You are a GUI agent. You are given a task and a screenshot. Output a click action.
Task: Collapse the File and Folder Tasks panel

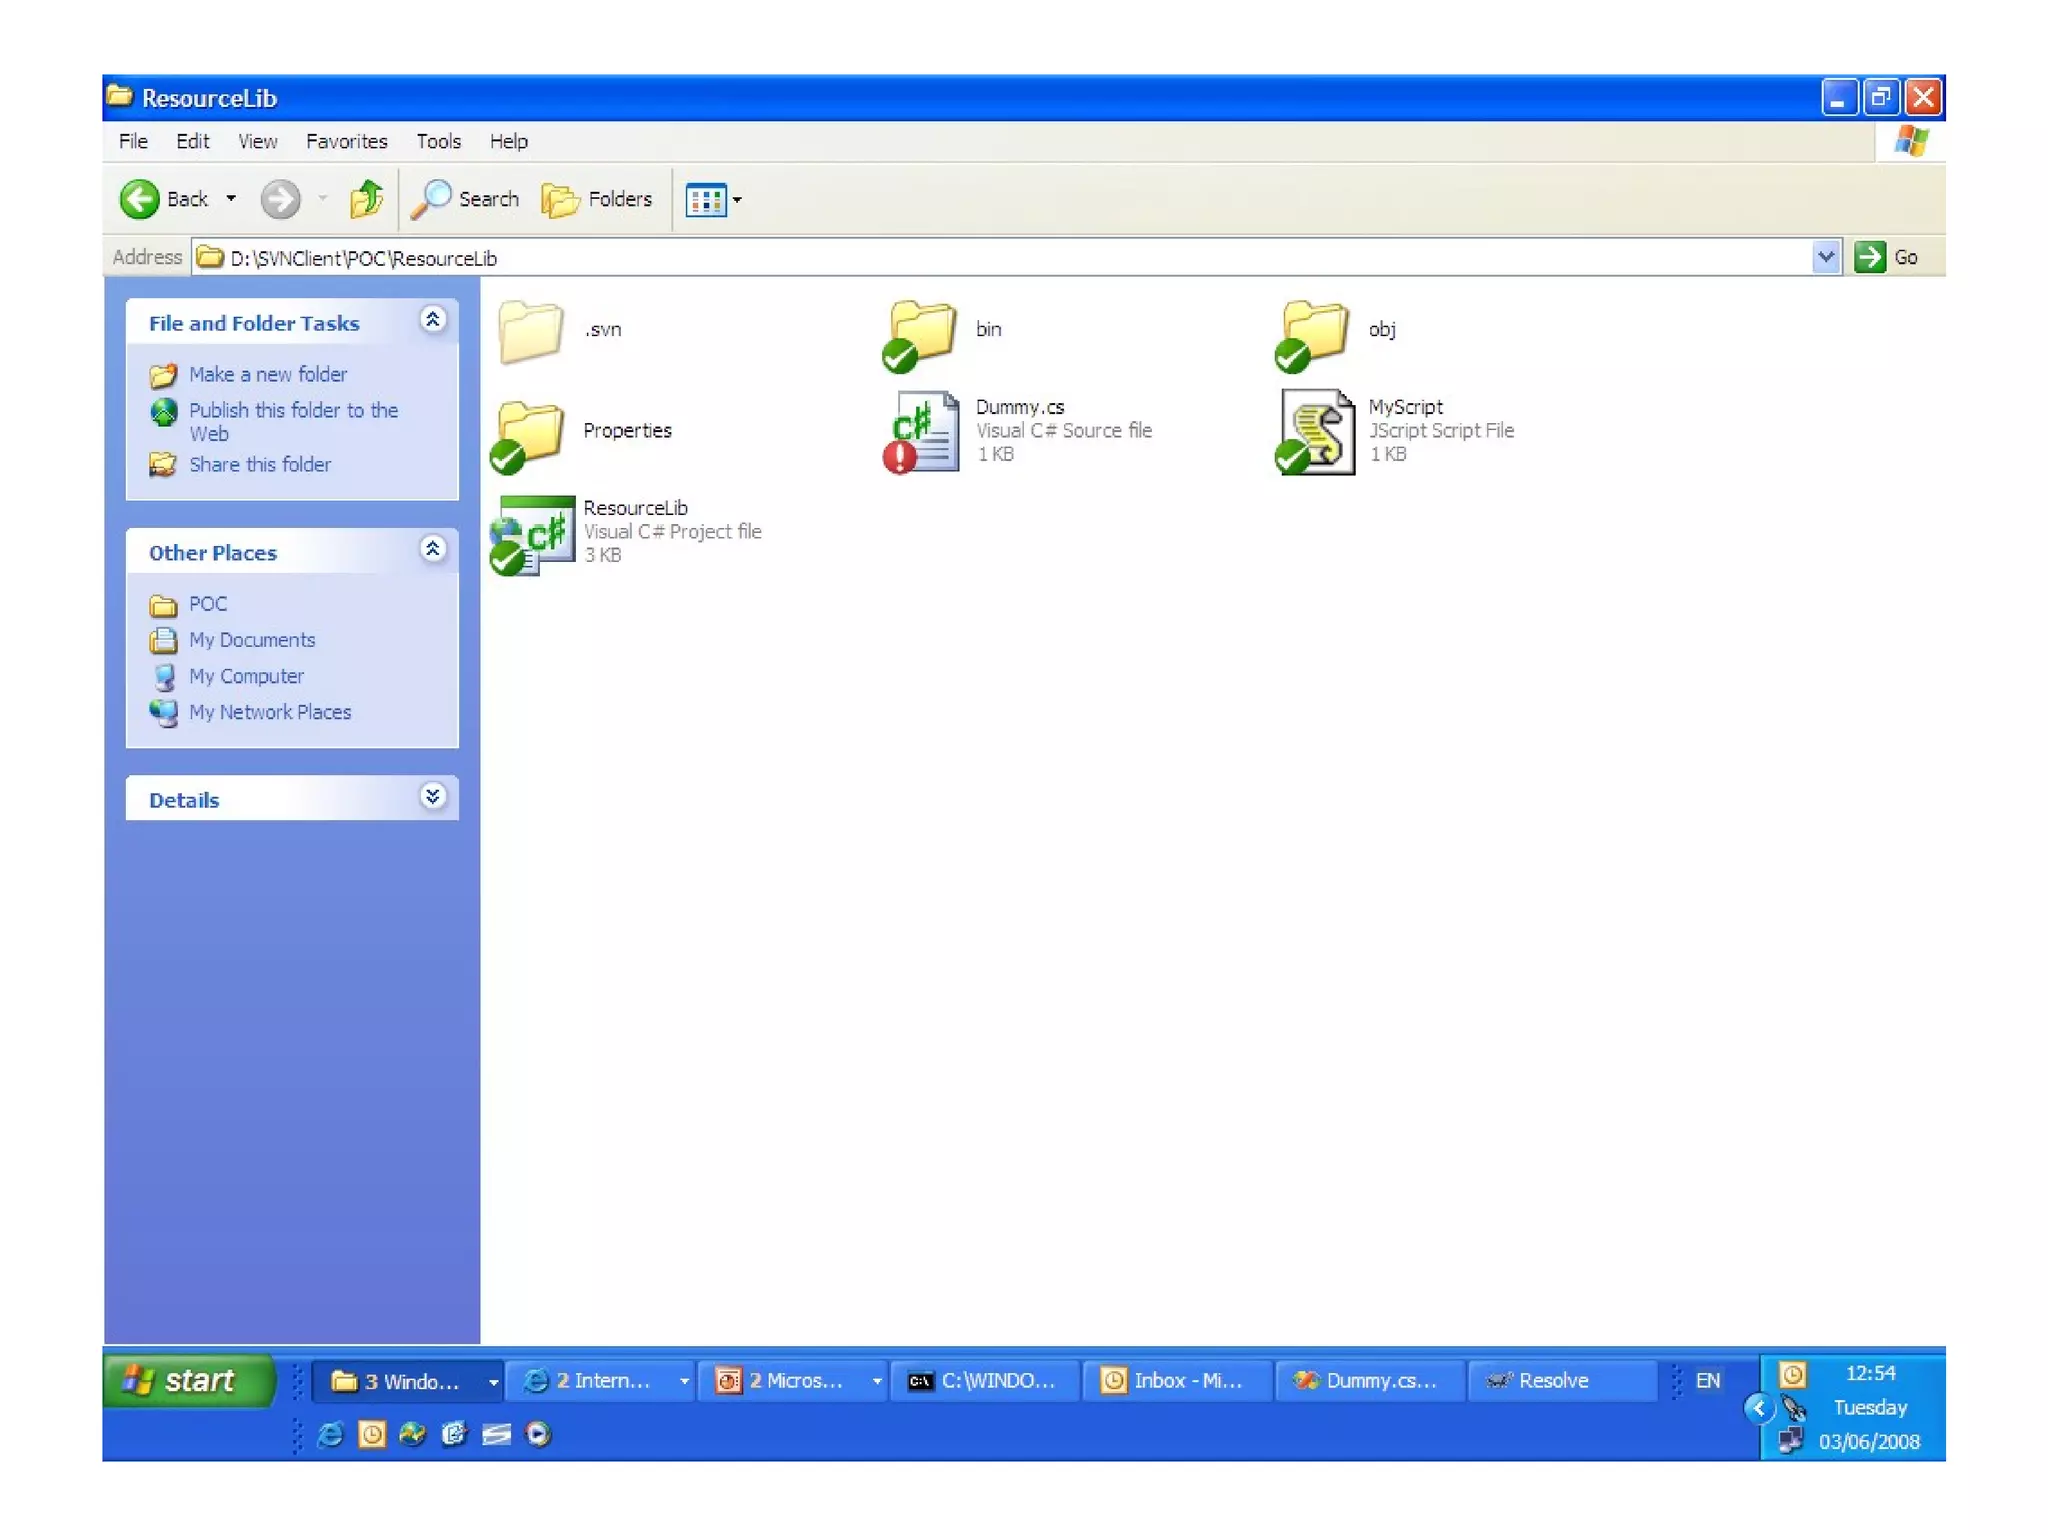432,320
